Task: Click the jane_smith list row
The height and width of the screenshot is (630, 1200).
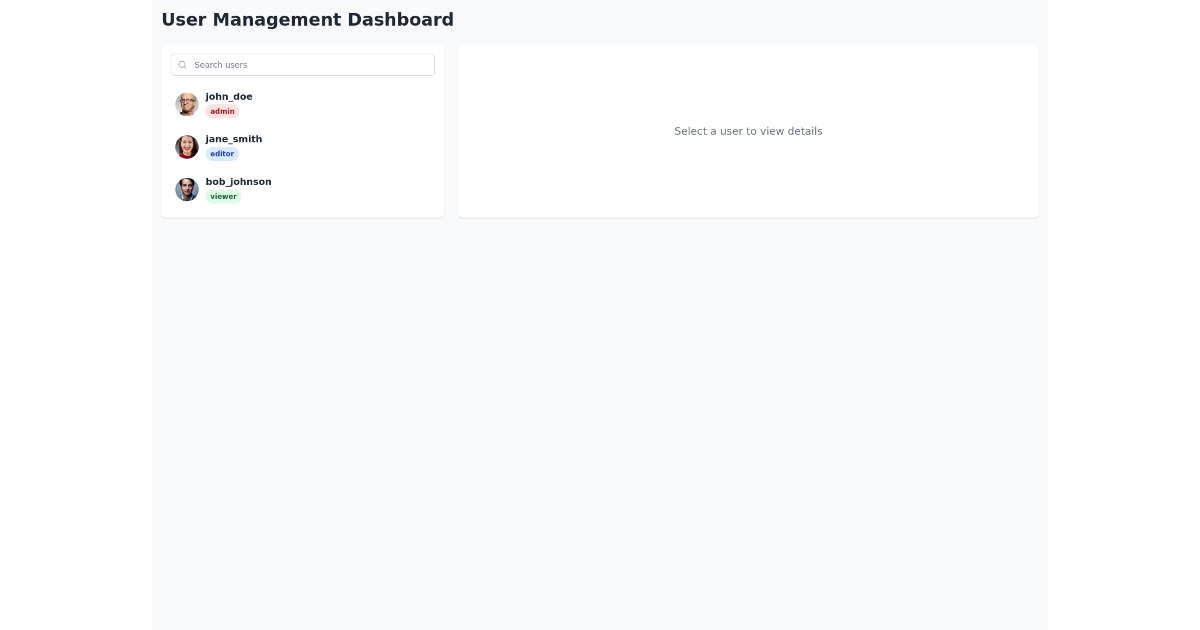Action: (x=300, y=146)
